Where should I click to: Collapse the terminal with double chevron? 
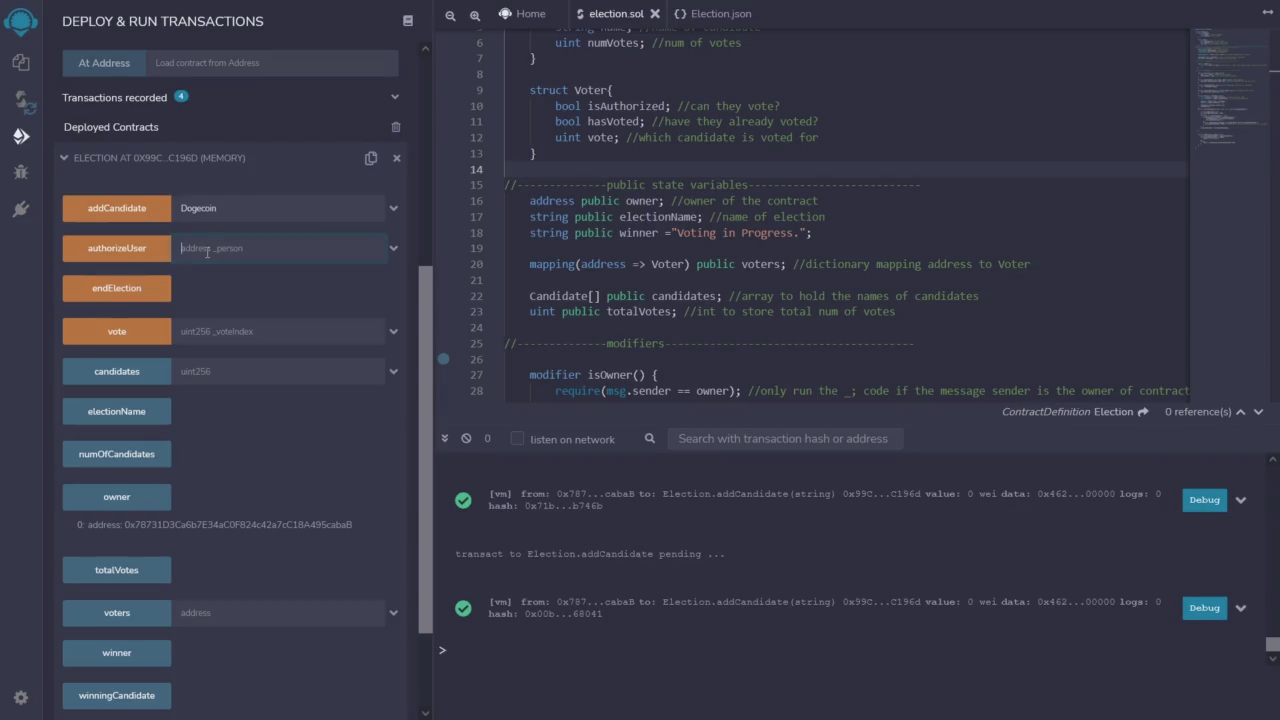pyautogui.click(x=445, y=439)
